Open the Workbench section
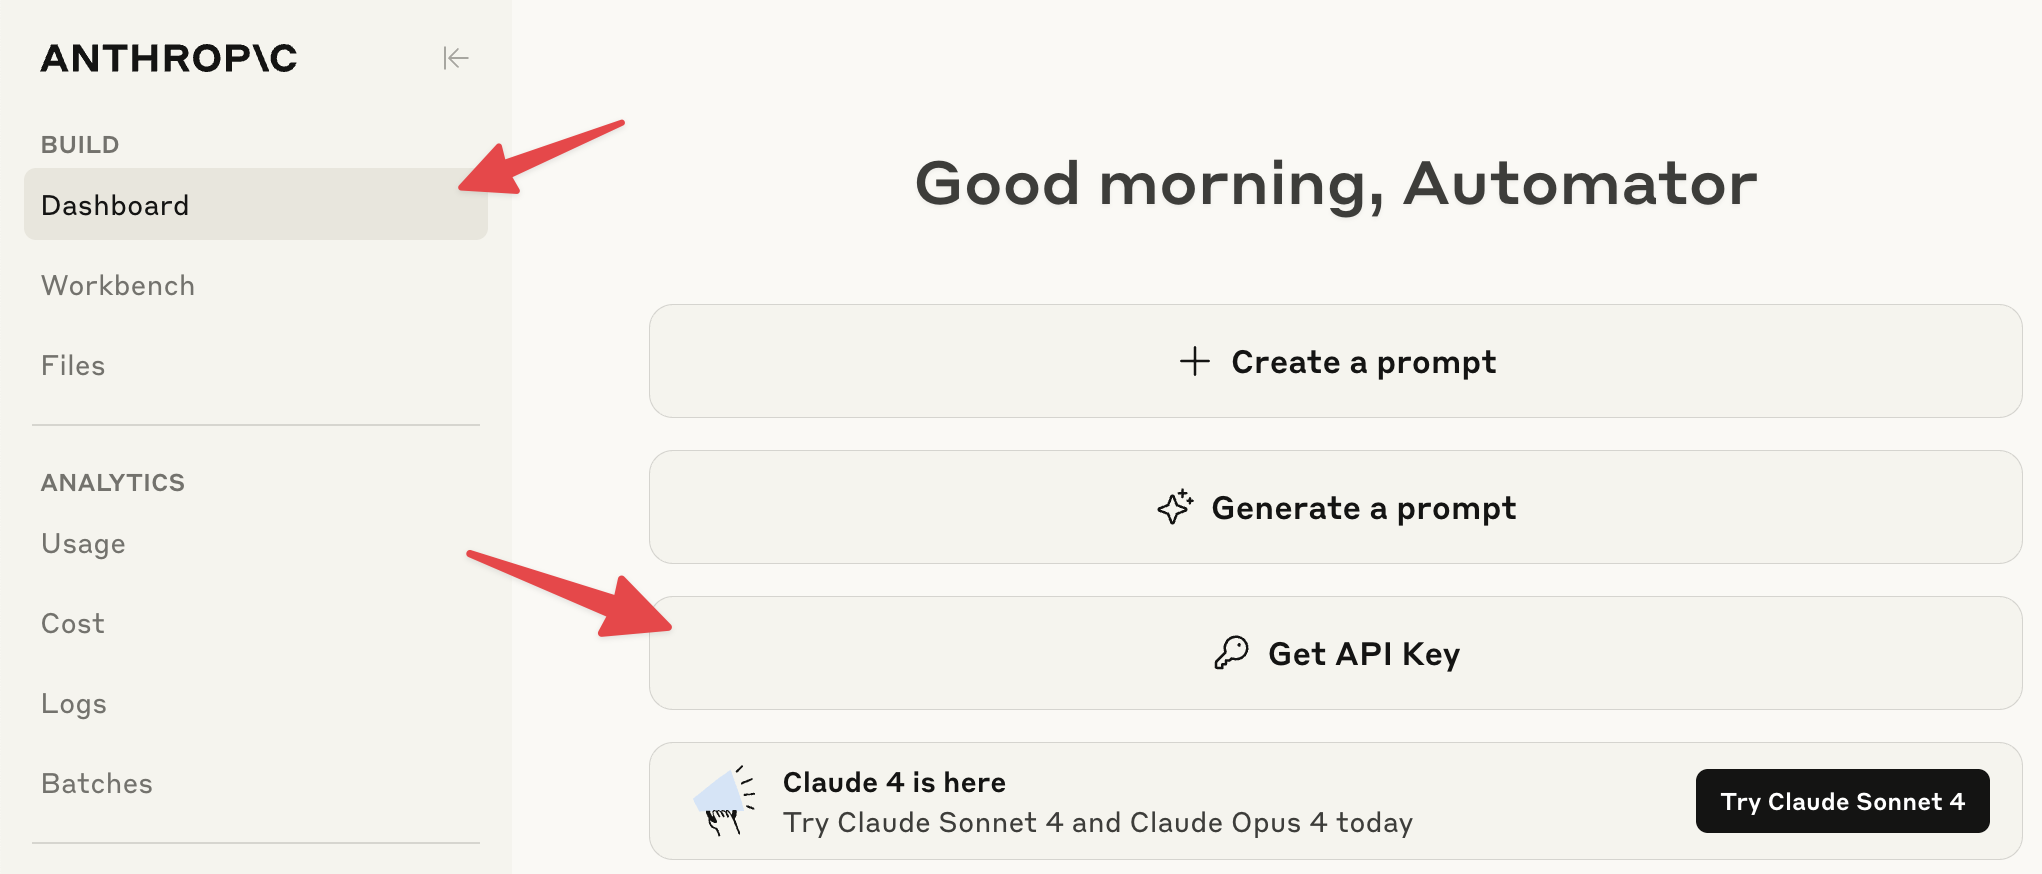 click(x=118, y=286)
